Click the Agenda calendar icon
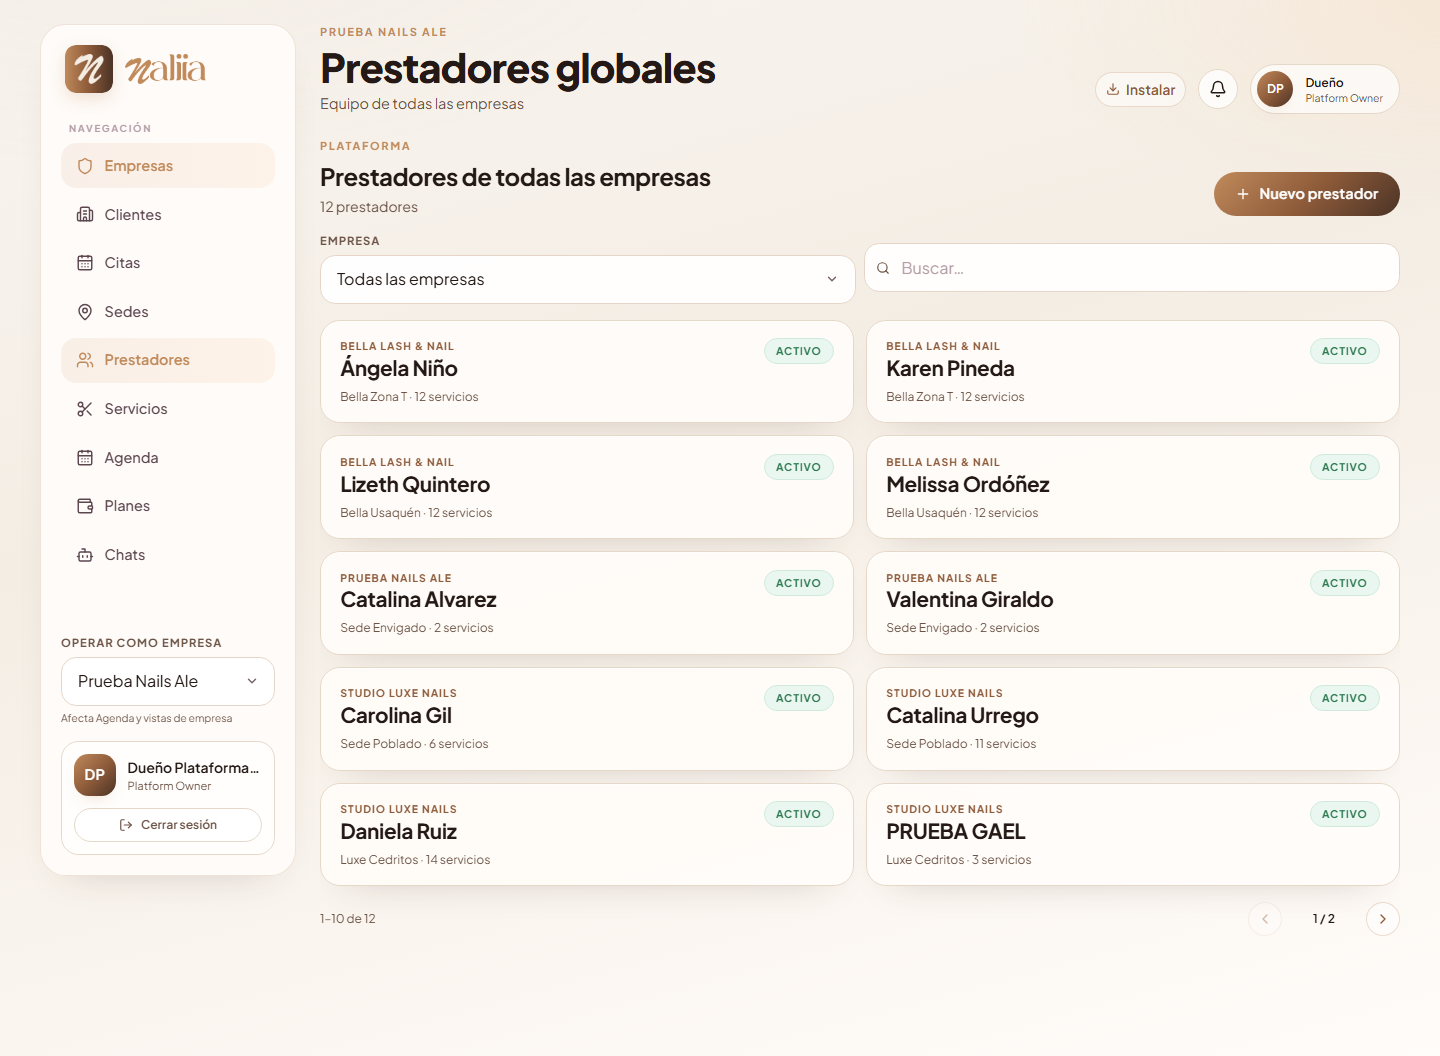Screen dimensions: 1440x1056 [x=85, y=458]
